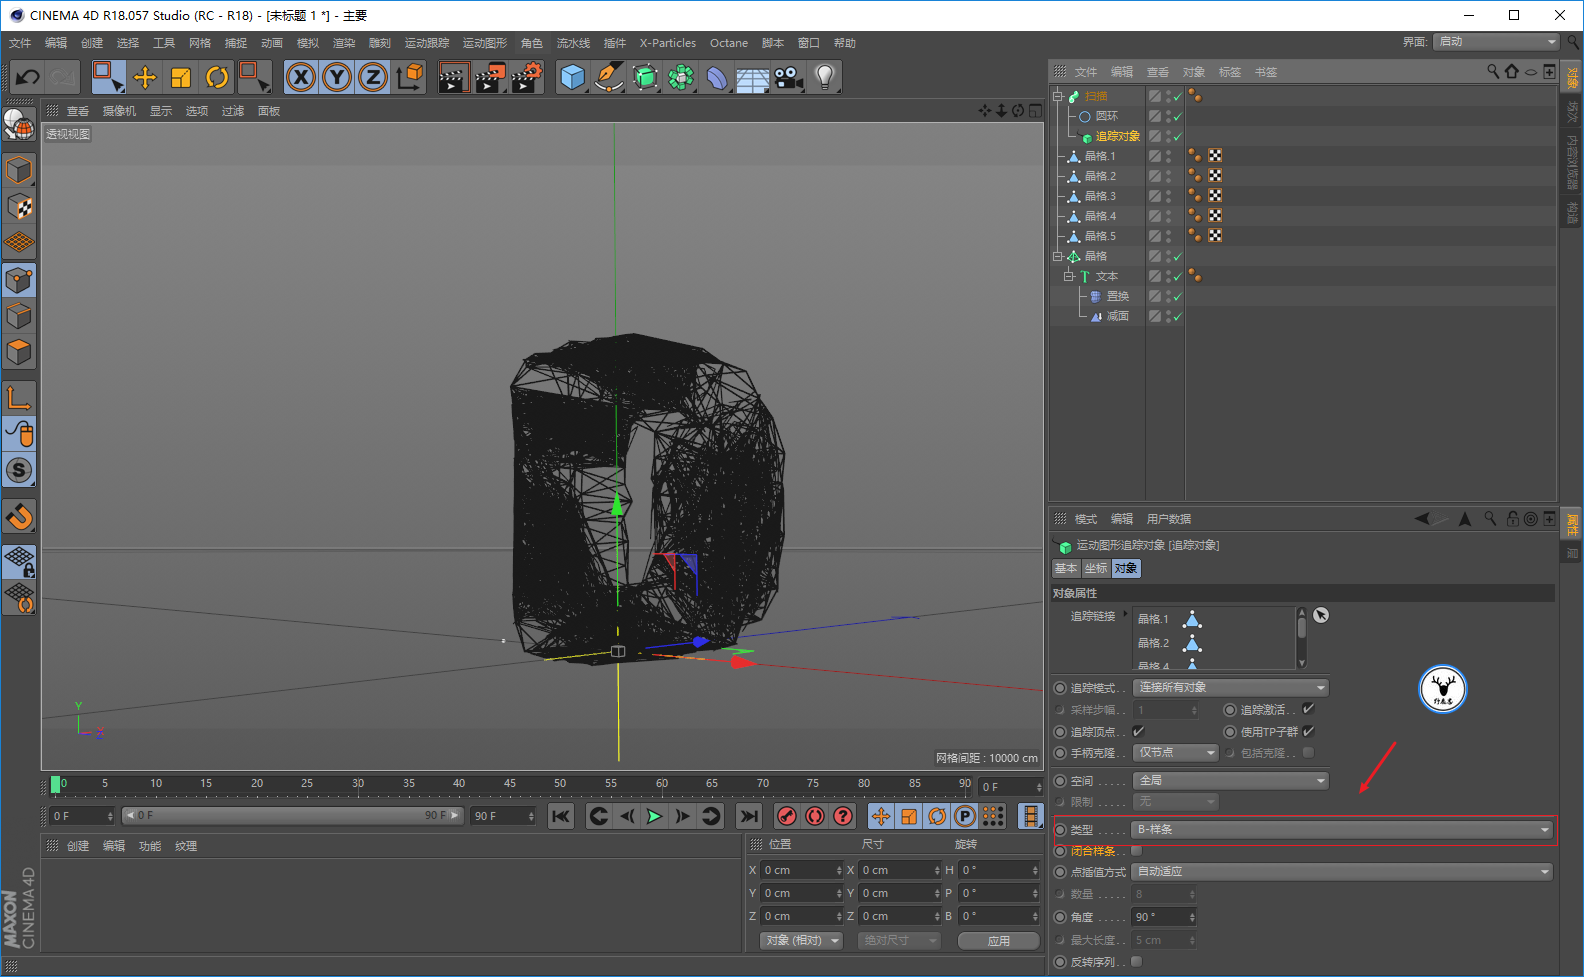Select the Rotate tool
The width and height of the screenshot is (1584, 977).
pyautogui.click(x=217, y=77)
